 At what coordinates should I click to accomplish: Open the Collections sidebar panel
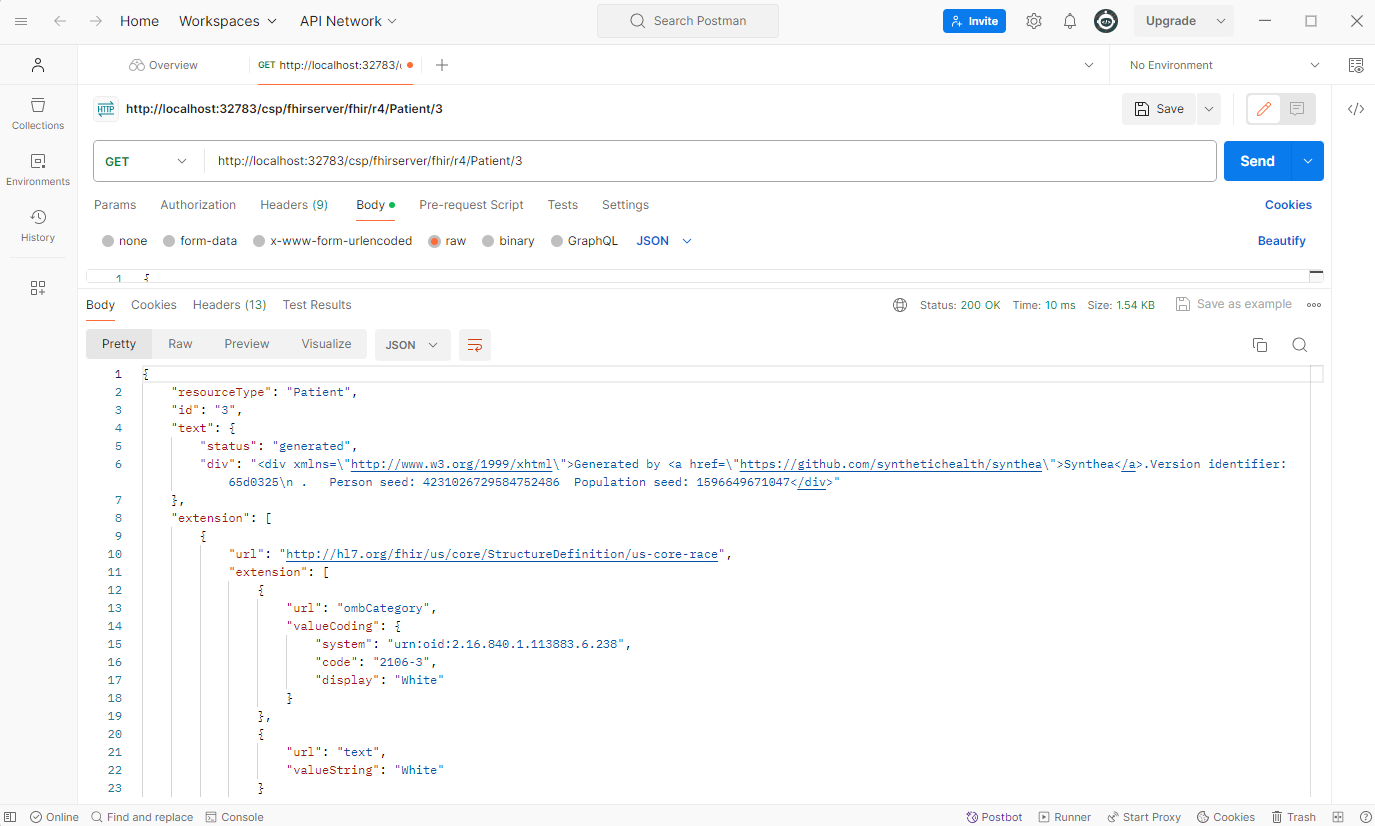pos(38,114)
